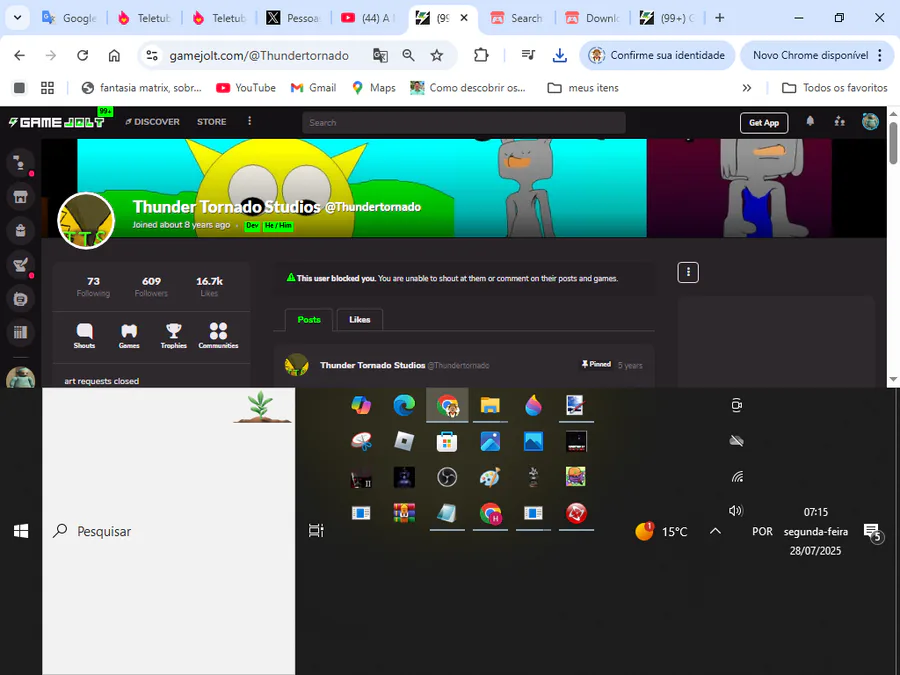Launch OBS Studio from the taskbar
Screen dimensions: 900x675
447,477
